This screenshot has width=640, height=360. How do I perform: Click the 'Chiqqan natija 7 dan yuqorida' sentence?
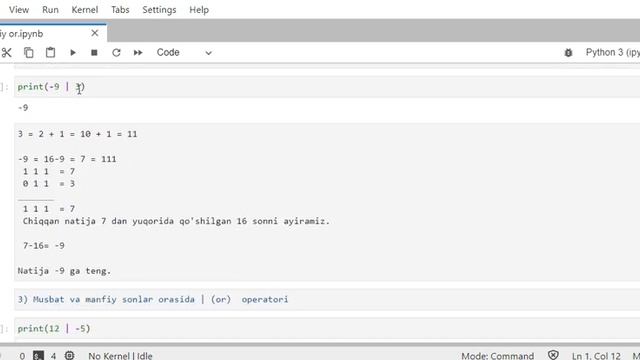(176, 221)
